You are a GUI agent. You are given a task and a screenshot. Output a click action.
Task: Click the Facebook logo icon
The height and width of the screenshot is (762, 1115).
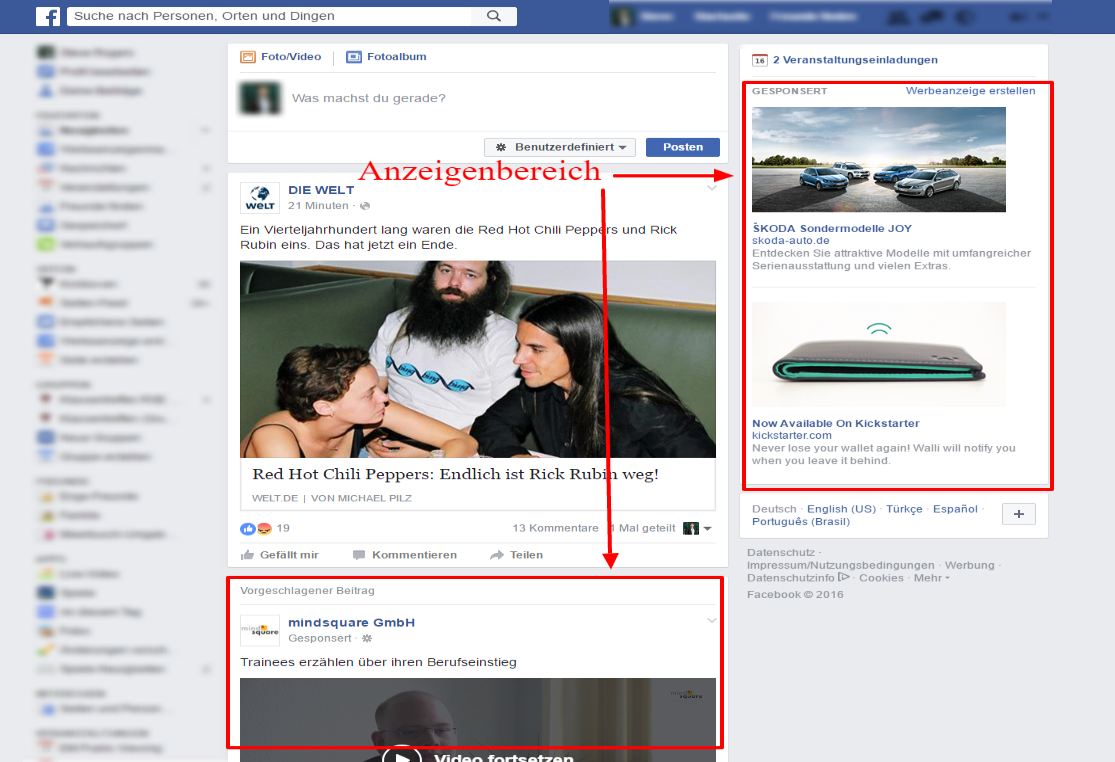pyautogui.click(x=48, y=16)
